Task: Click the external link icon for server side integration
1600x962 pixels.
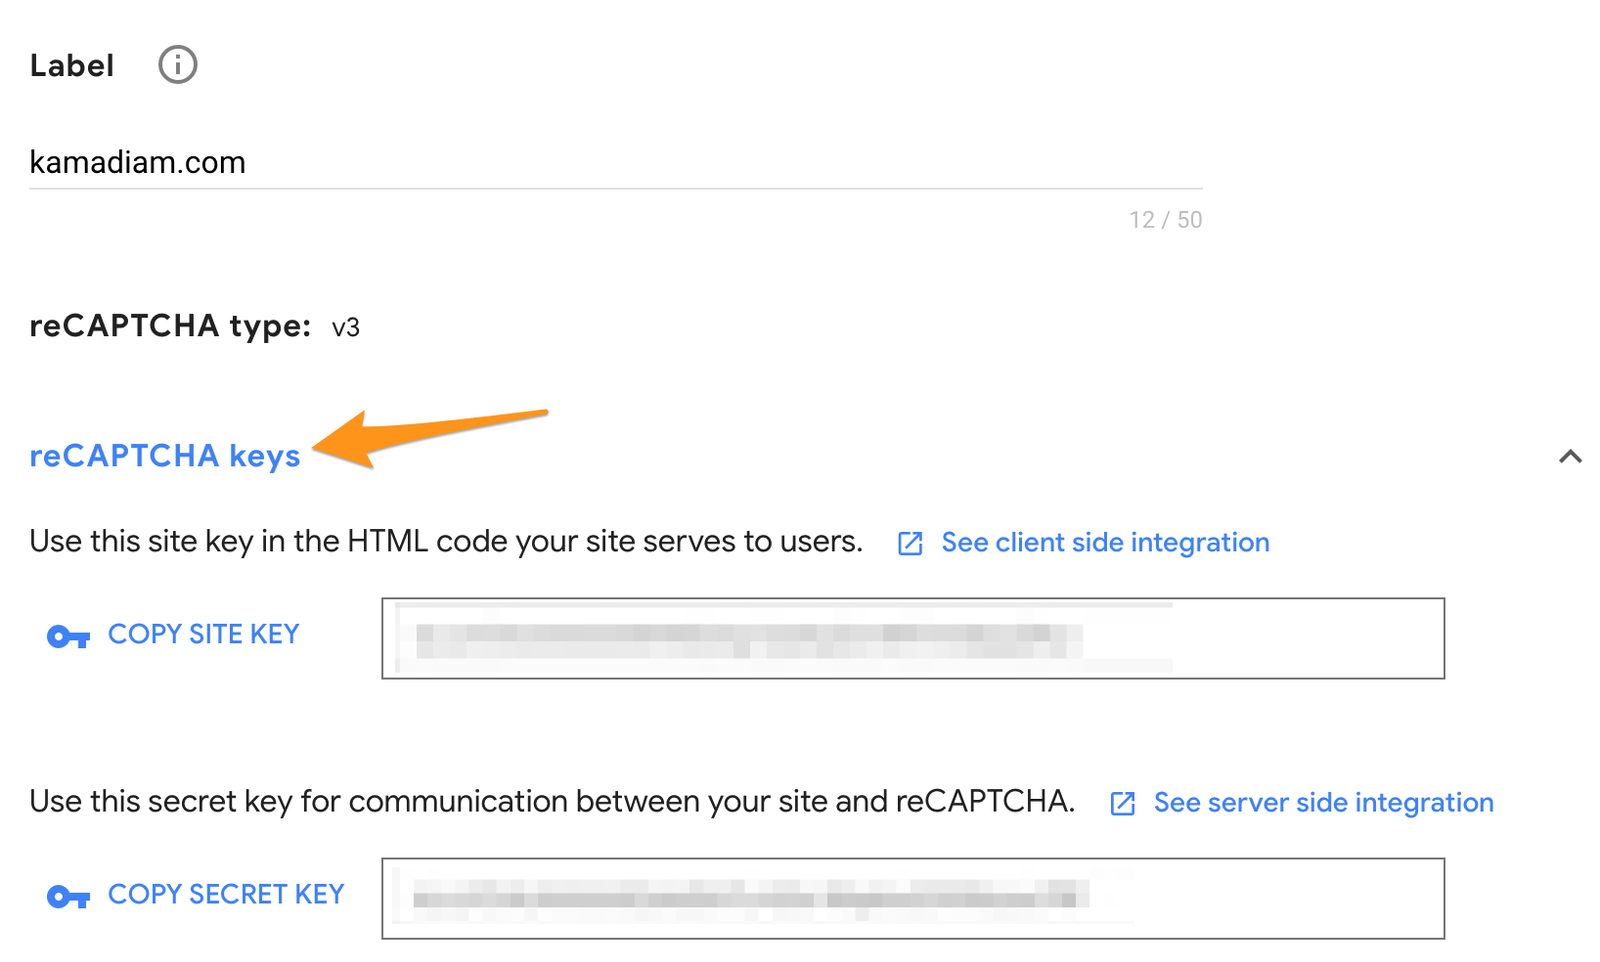Action: [1122, 803]
